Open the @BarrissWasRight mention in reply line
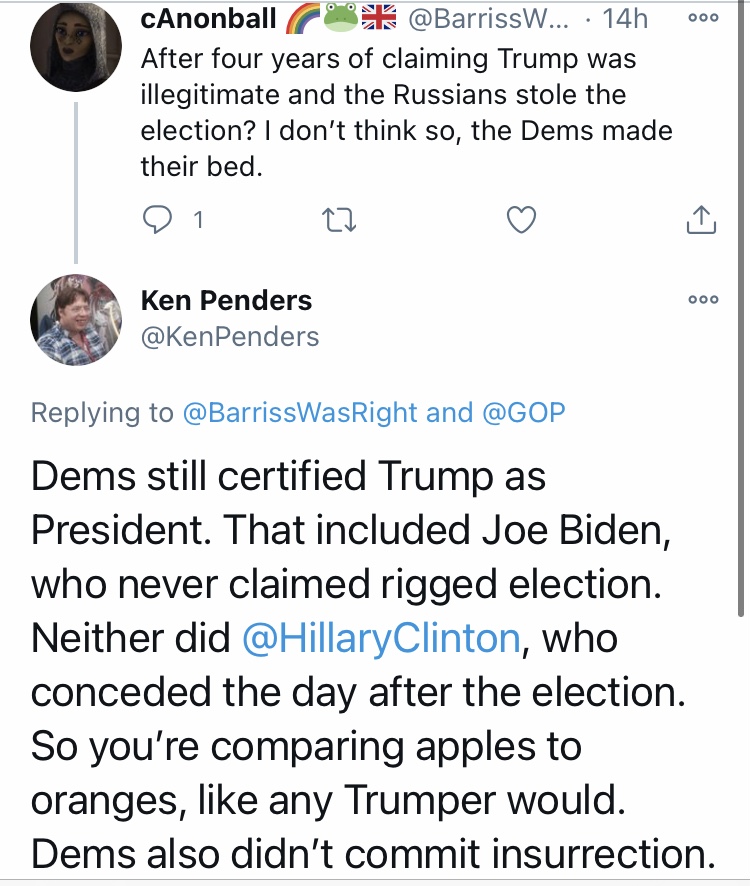750x886 pixels. tap(300, 412)
